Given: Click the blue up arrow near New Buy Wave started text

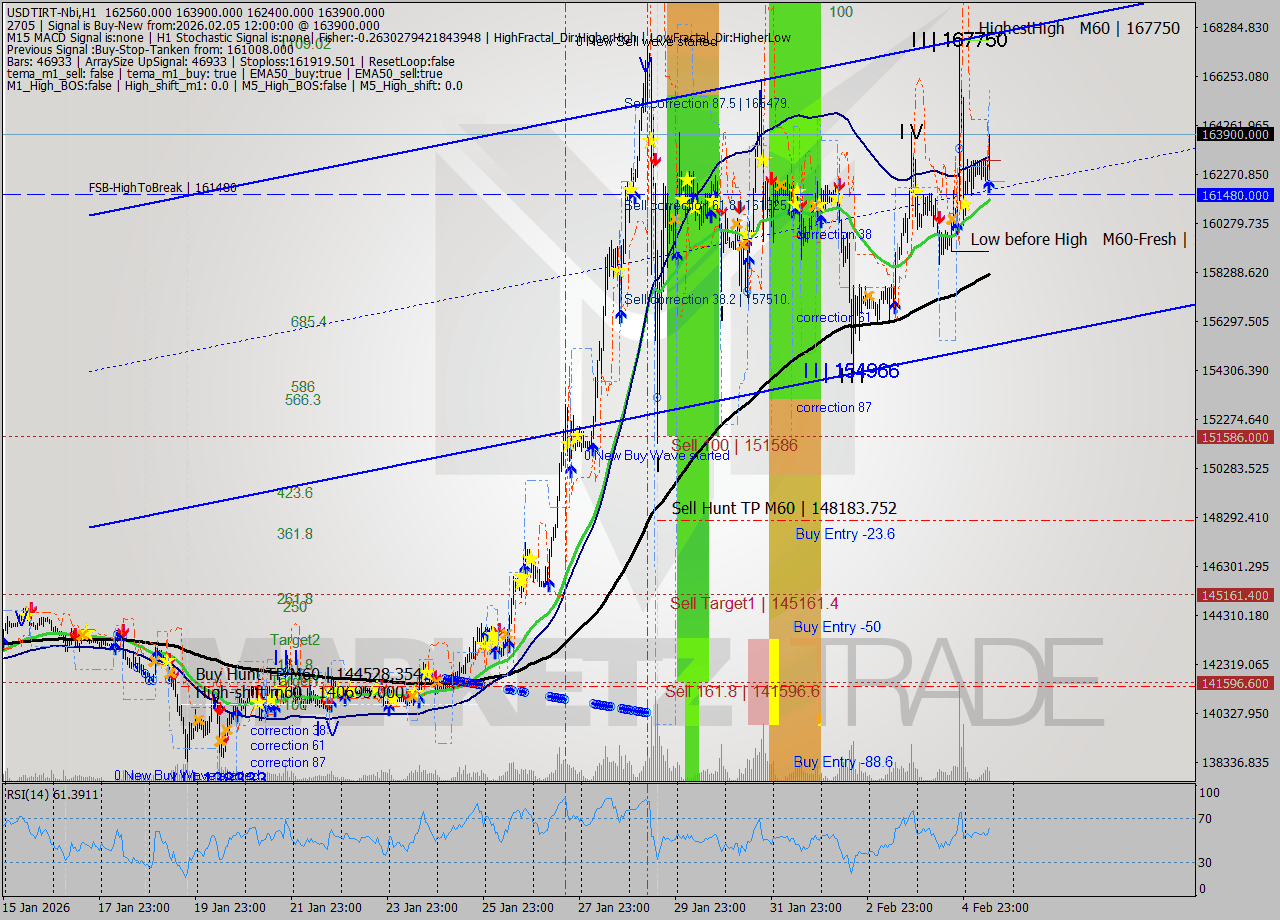Looking at the screenshot, I should coord(593,448).
